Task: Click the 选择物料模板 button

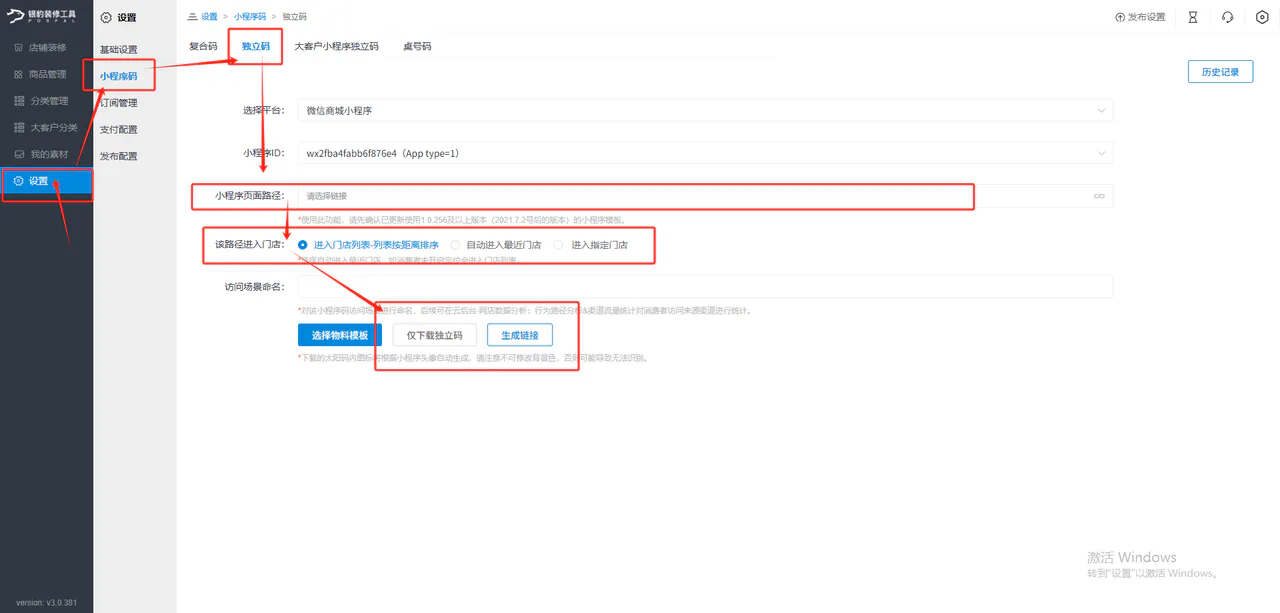Action: pos(340,335)
